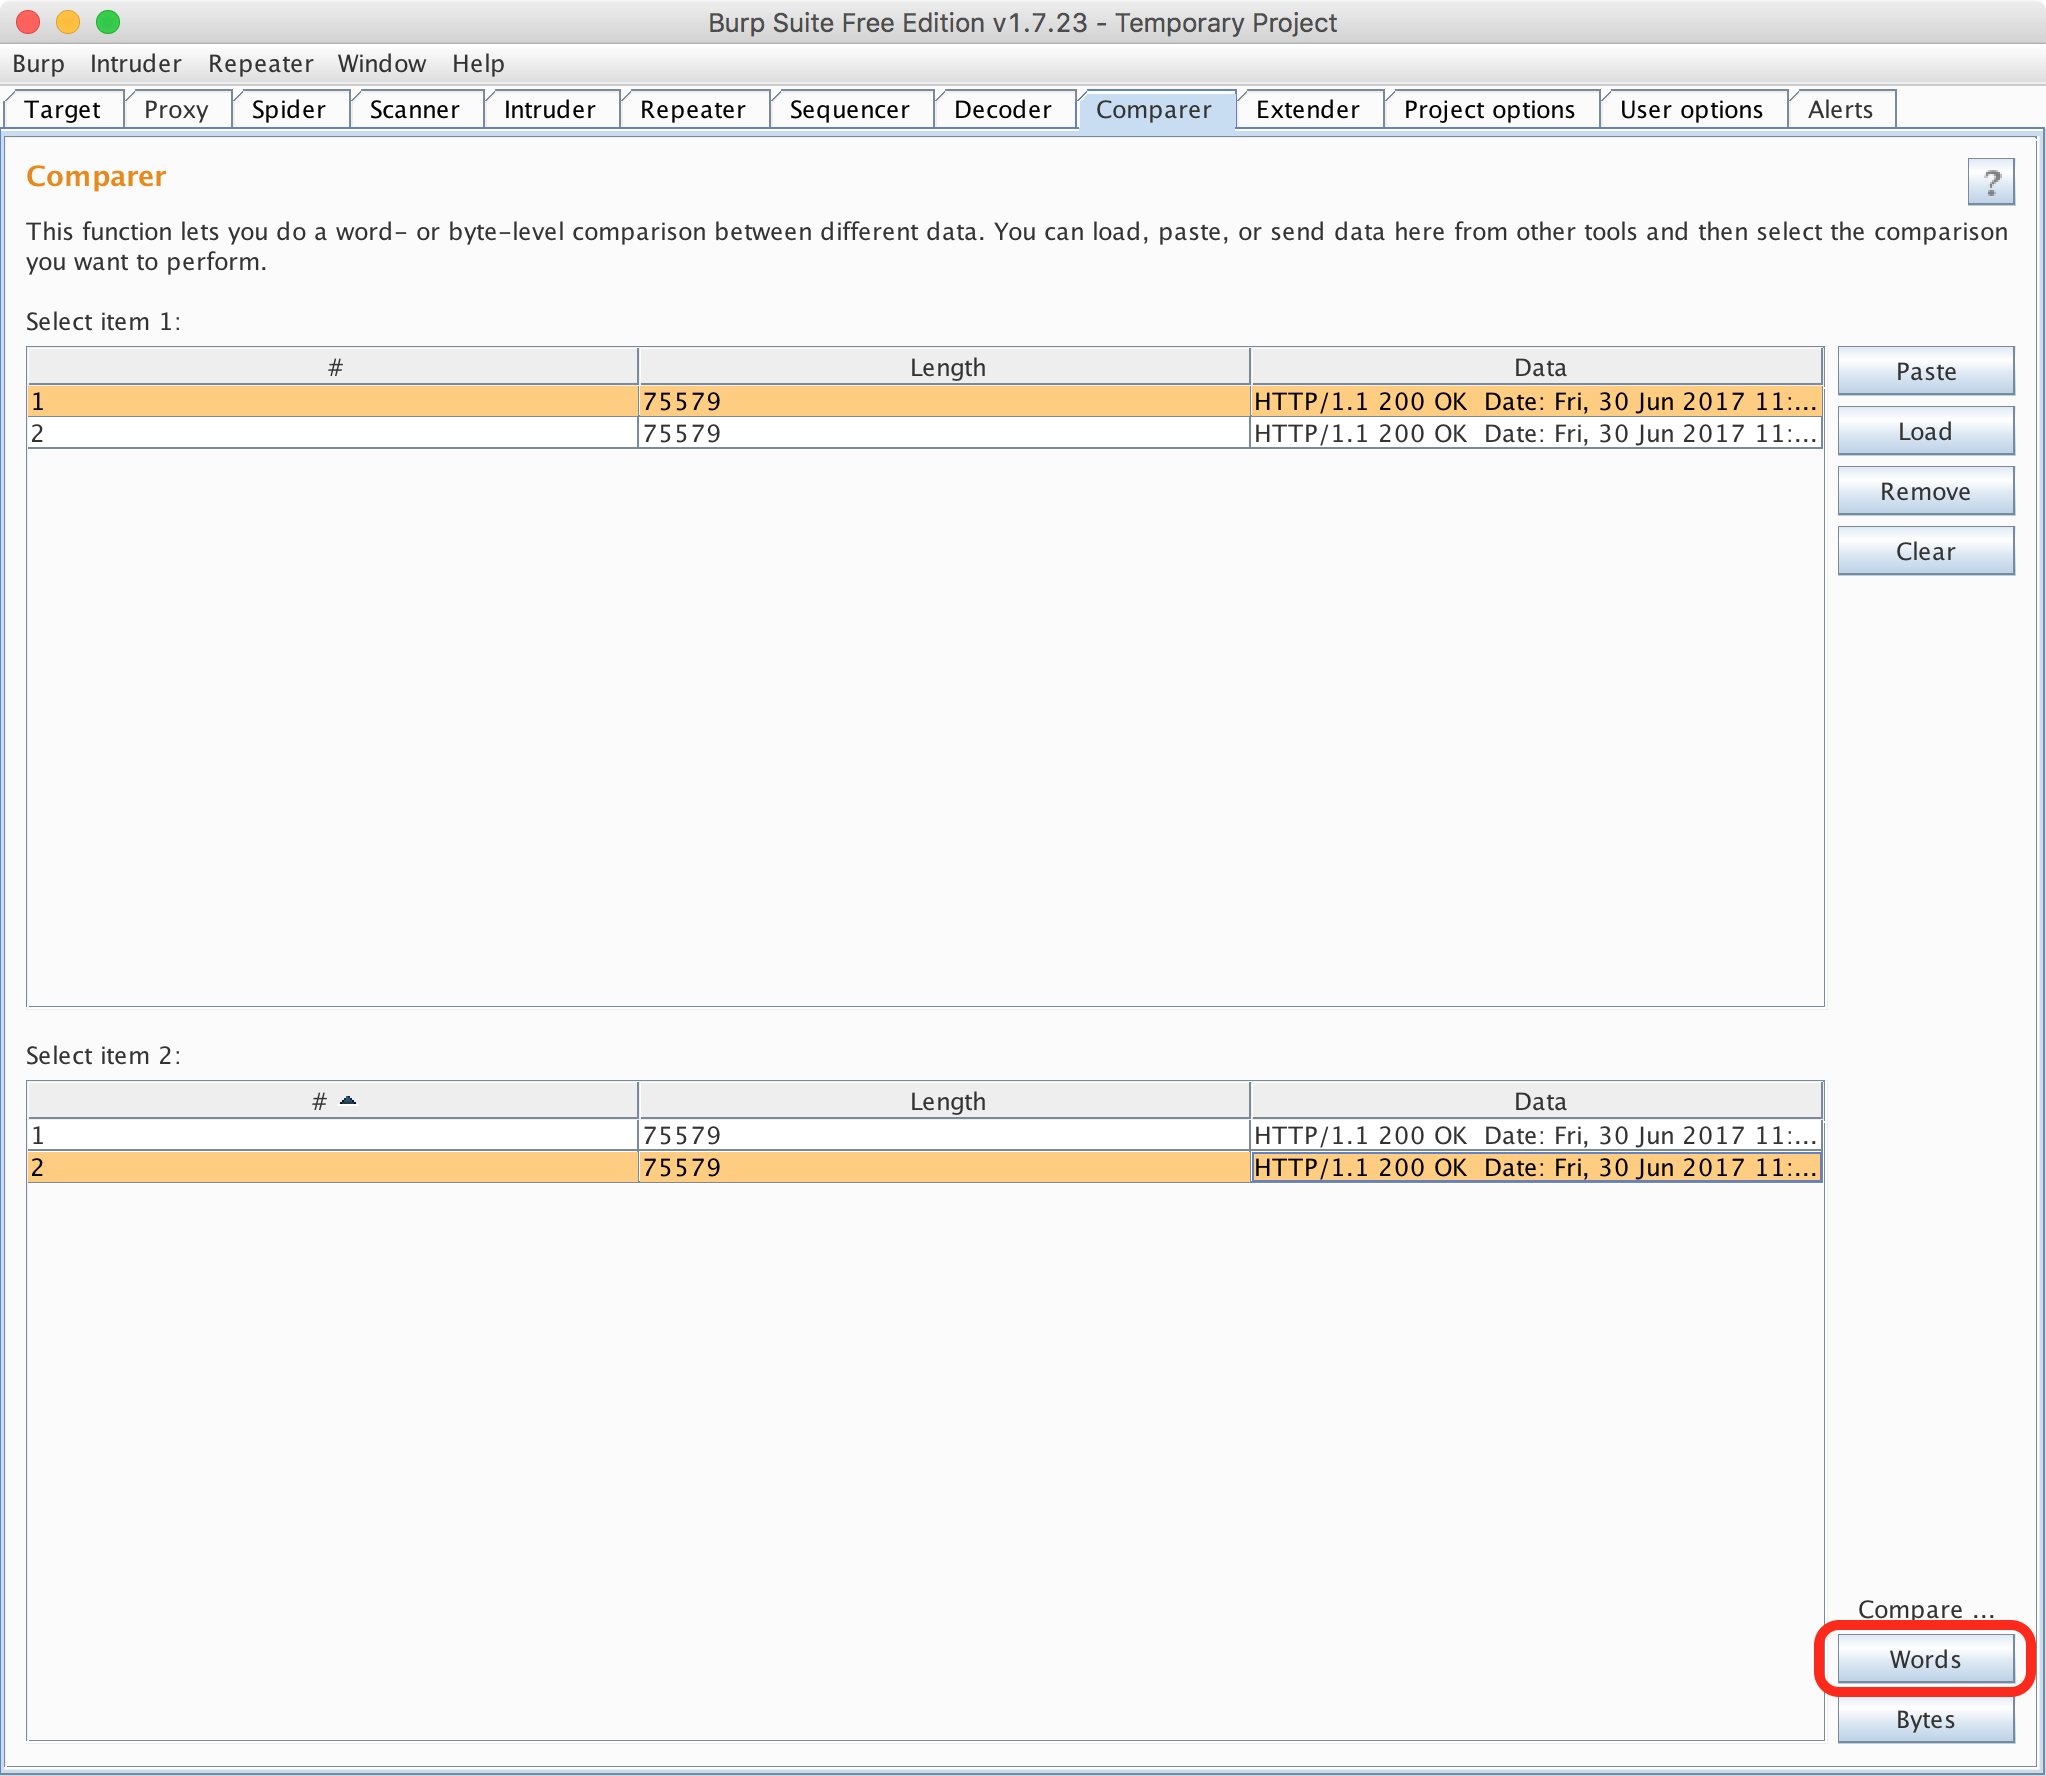Compare items by Bytes

click(x=1925, y=1719)
